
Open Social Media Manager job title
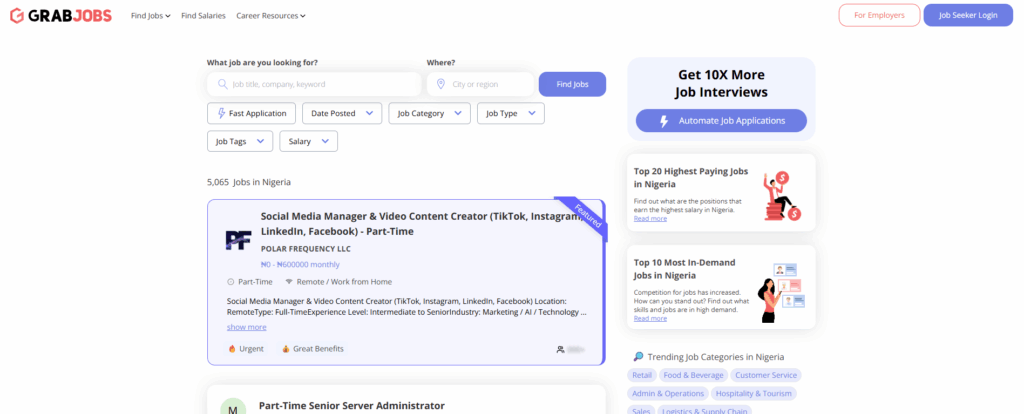[x=422, y=223]
